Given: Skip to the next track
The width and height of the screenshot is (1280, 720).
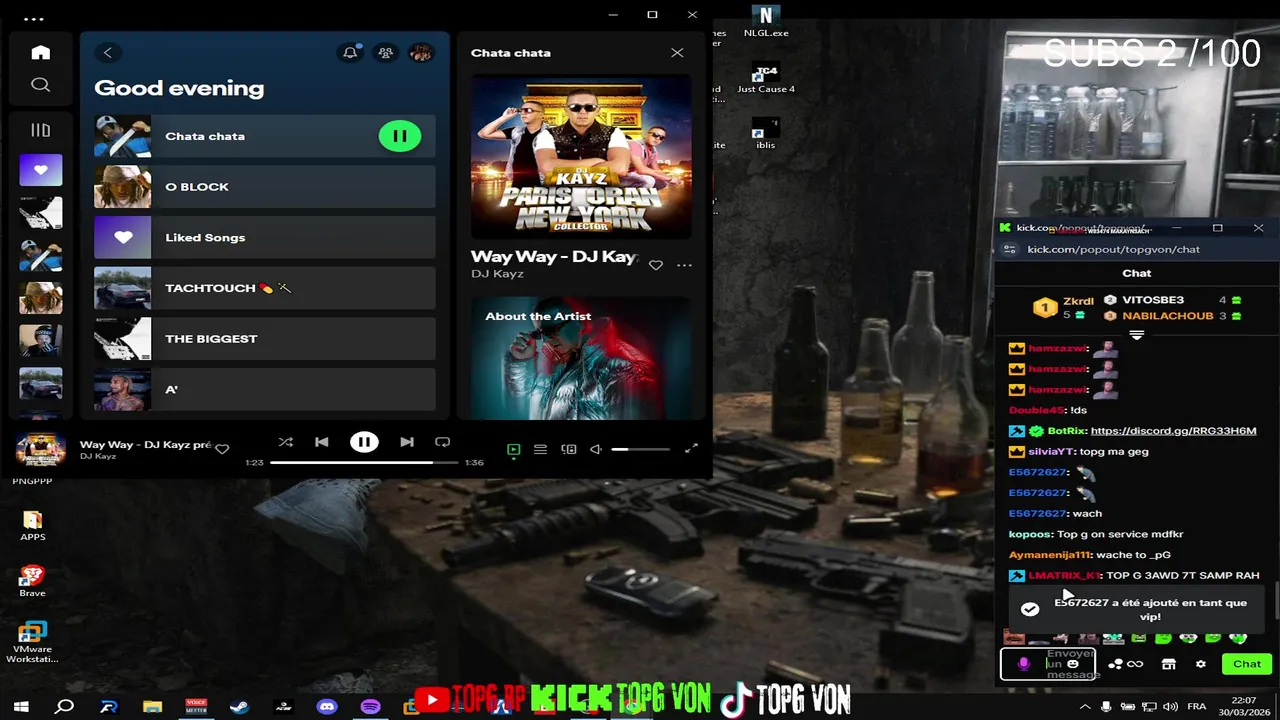Looking at the screenshot, I should 407,442.
